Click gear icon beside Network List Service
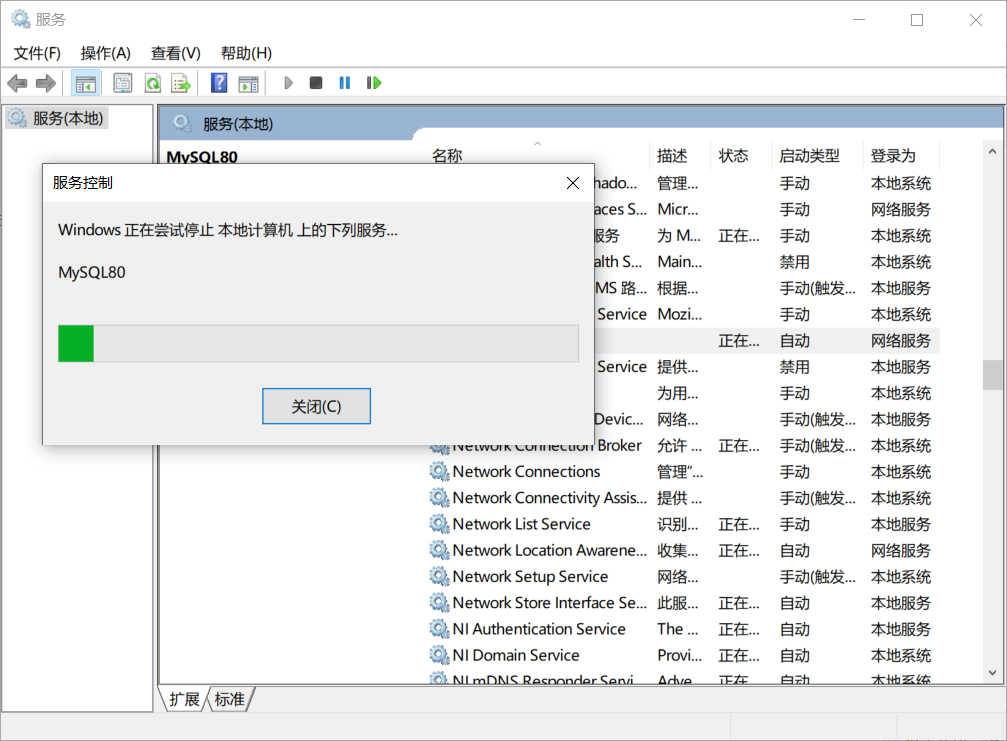 [x=439, y=525]
